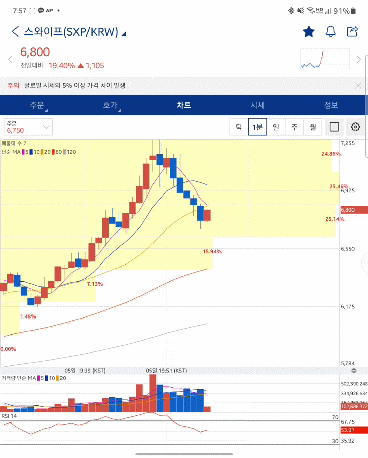Click the 24.88% profit label
This screenshot has height=458, width=368.
coord(331,154)
